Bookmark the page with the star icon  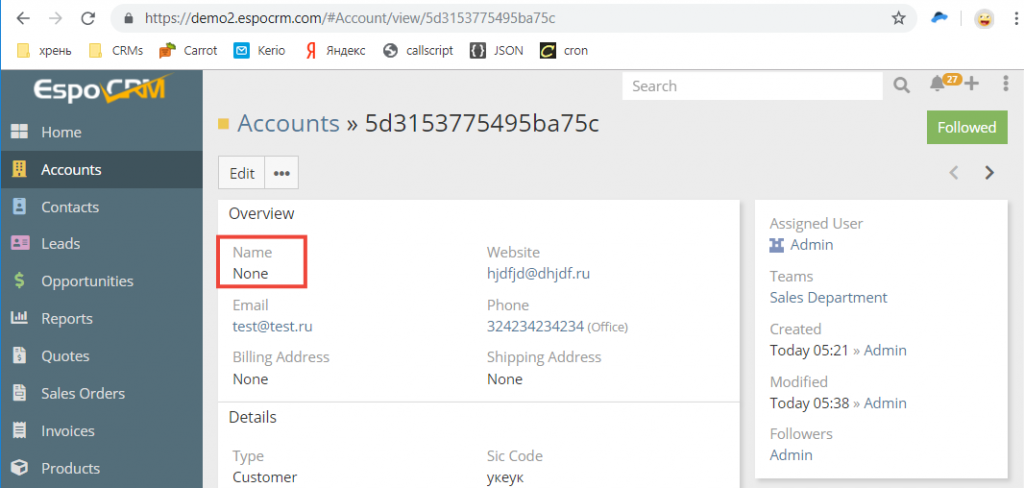click(899, 18)
